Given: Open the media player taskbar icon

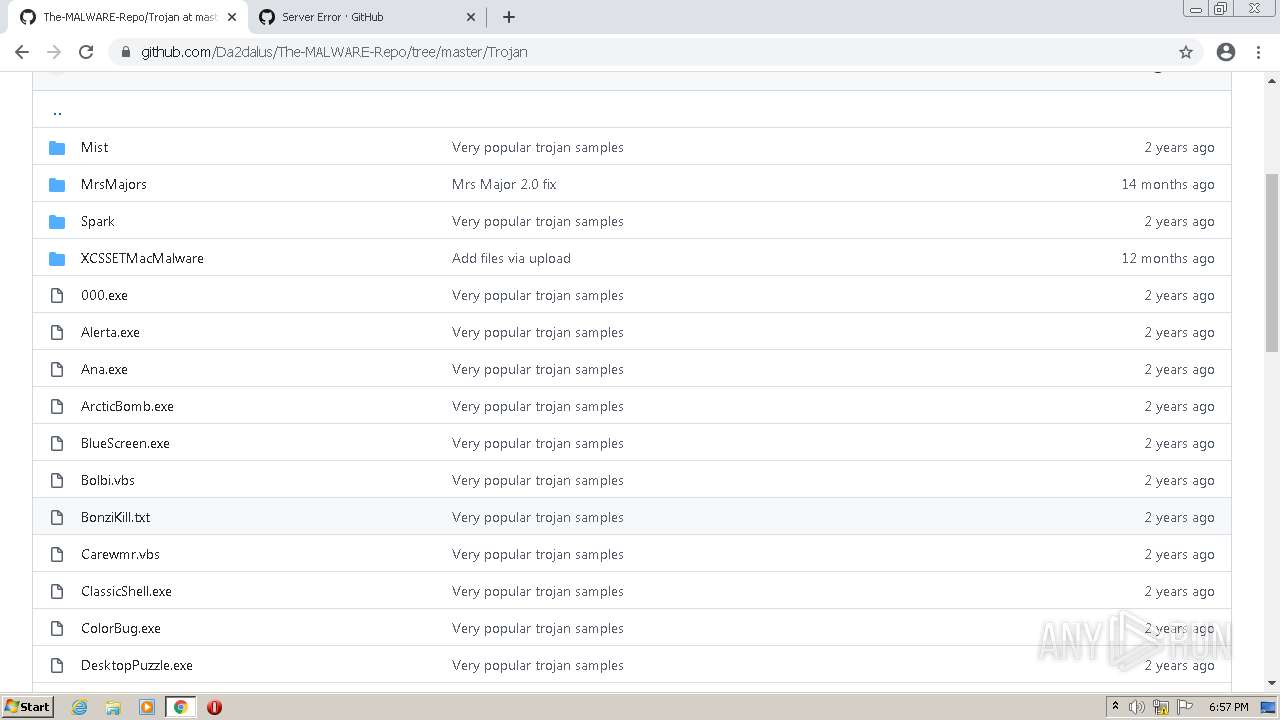Looking at the screenshot, I should point(147,707).
